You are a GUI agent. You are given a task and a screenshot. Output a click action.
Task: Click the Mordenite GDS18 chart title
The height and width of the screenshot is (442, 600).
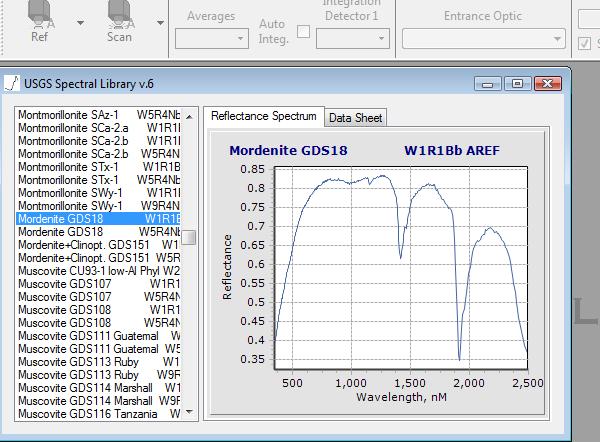coord(288,150)
